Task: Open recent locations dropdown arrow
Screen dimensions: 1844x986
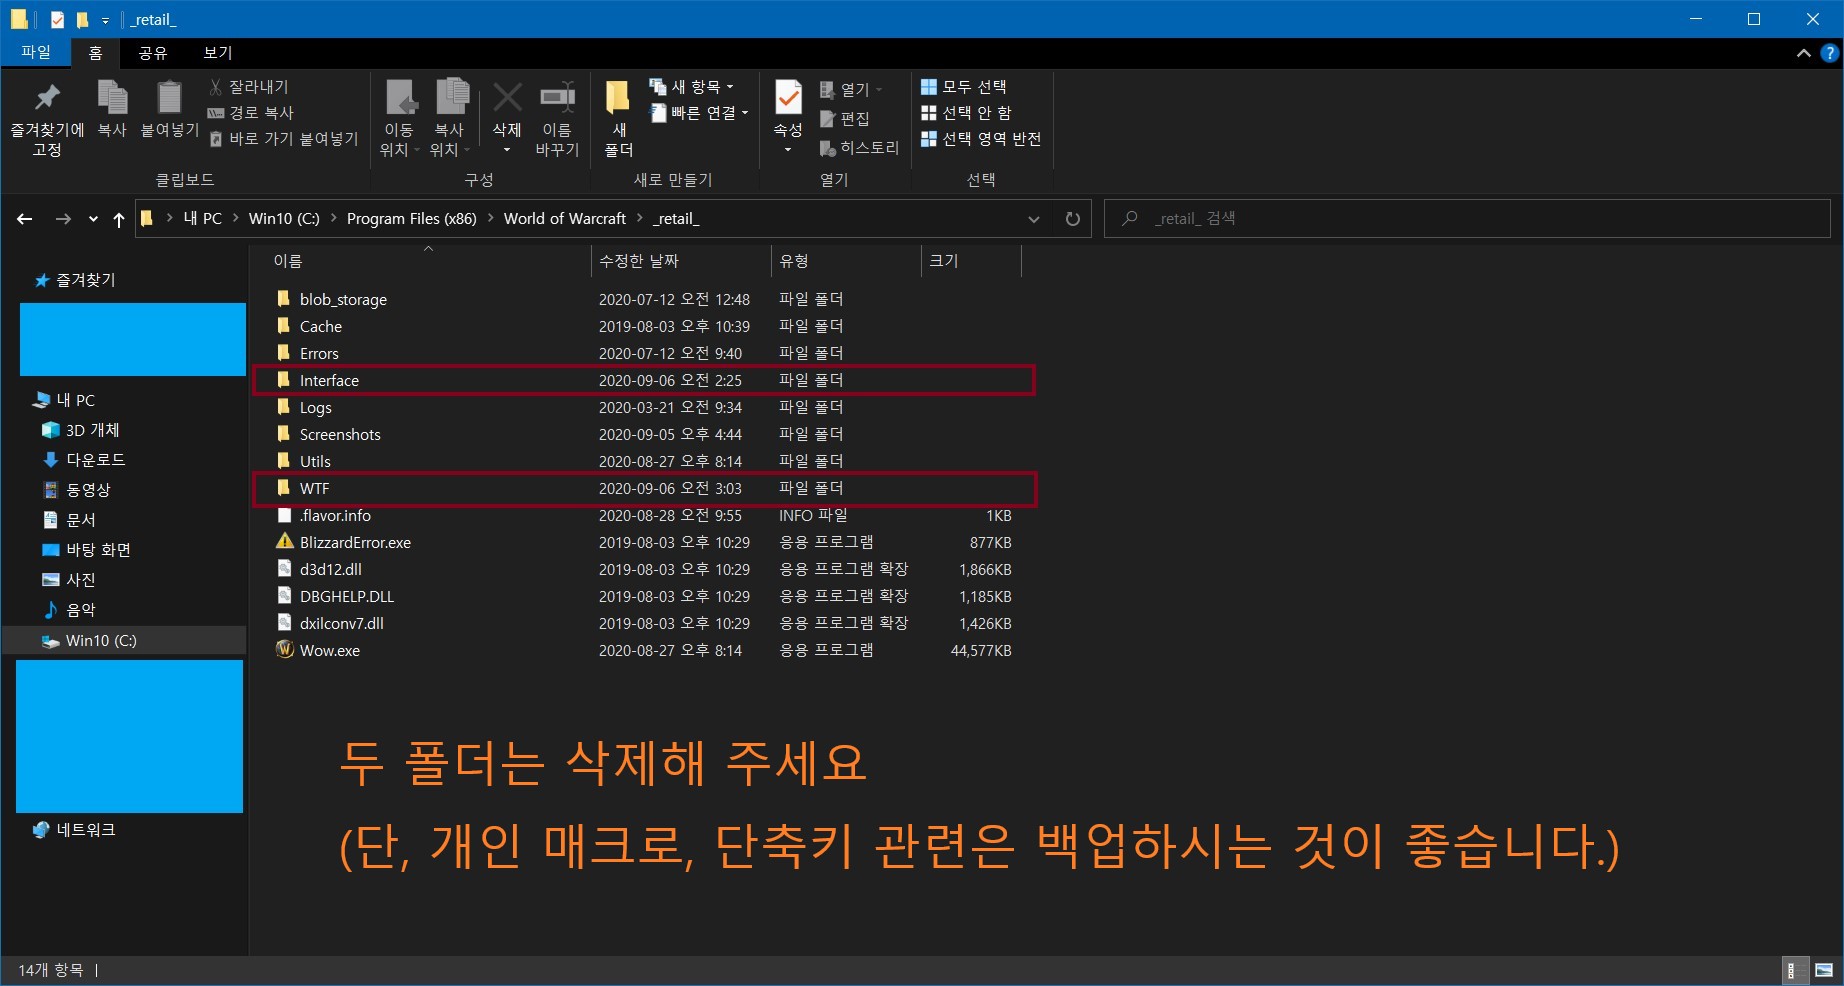Action: 93,219
